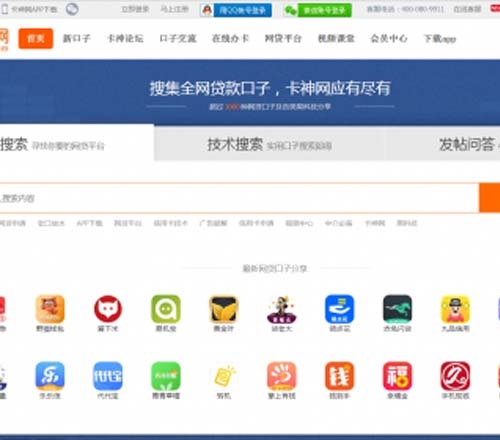Open the red cat-face app icon
The height and width of the screenshot is (440, 500).
[x=108, y=309]
